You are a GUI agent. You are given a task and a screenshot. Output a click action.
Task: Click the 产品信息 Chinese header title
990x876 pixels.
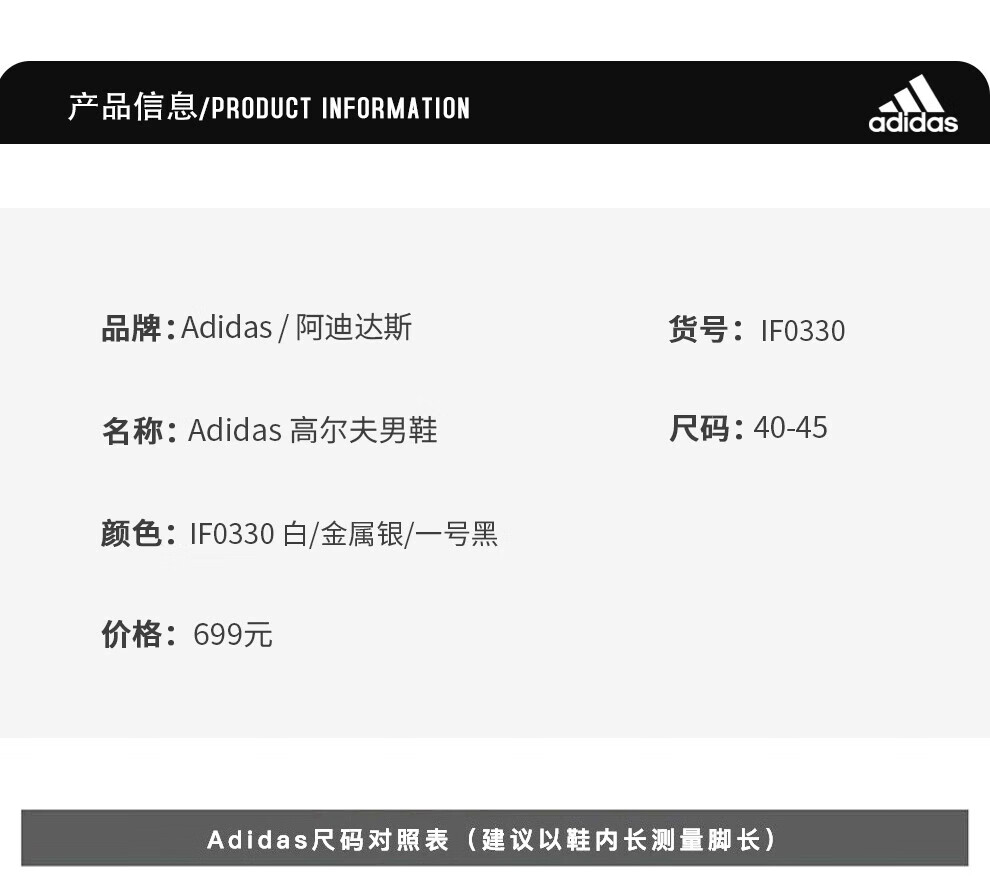coord(132,107)
